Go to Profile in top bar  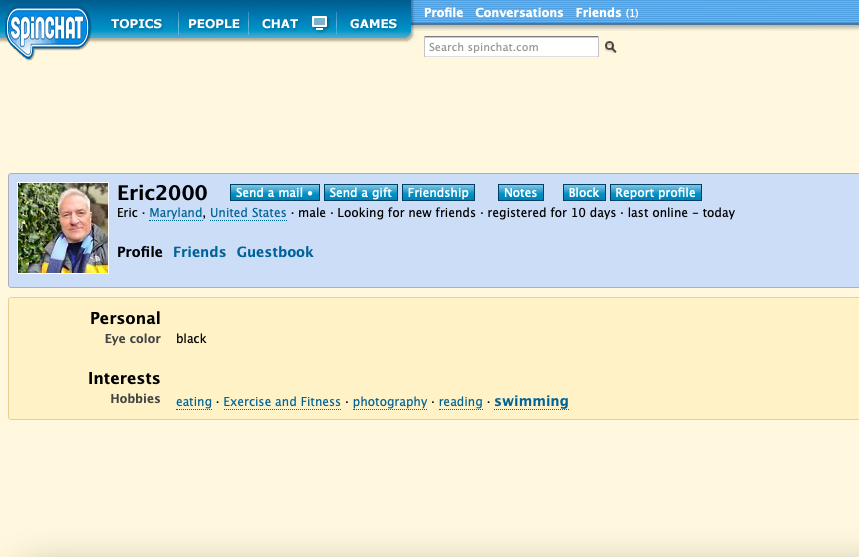coord(443,13)
